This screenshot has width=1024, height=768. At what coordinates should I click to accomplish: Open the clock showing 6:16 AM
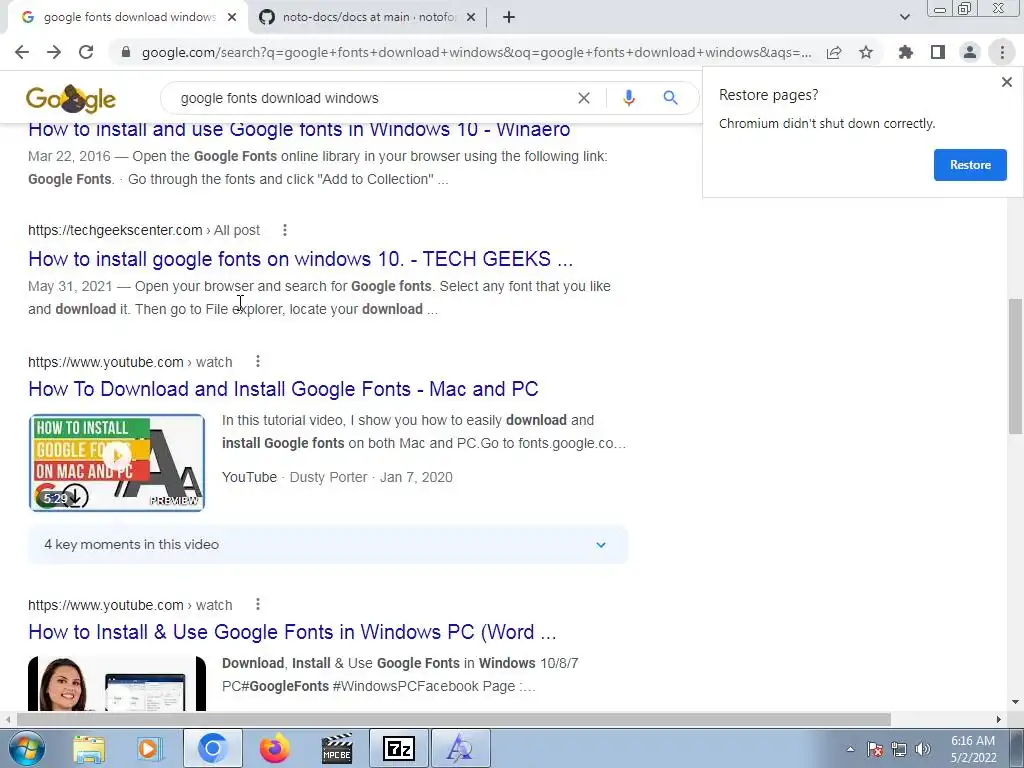pos(973,749)
